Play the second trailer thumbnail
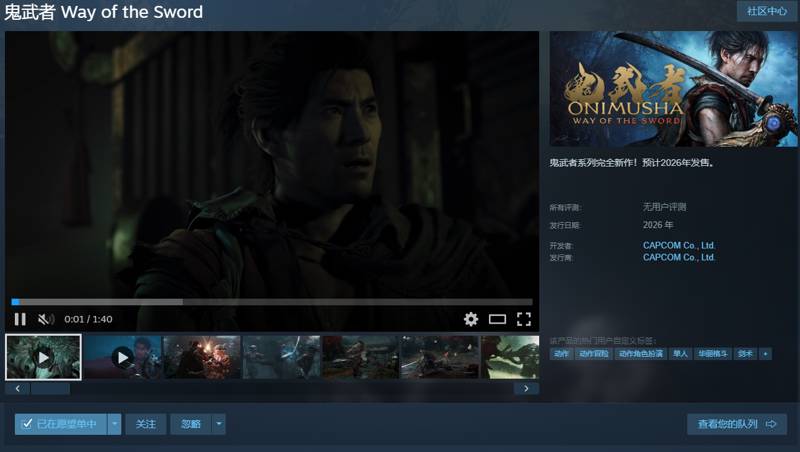800x452 pixels. (122, 357)
